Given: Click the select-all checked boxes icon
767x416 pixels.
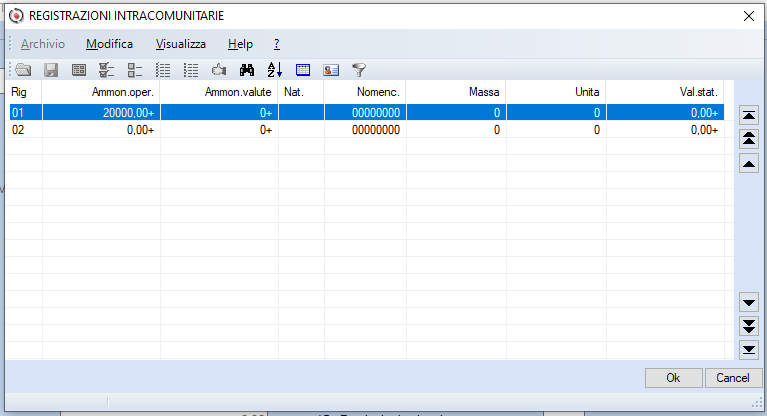Looking at the screenshot, I should pos(106,70).
